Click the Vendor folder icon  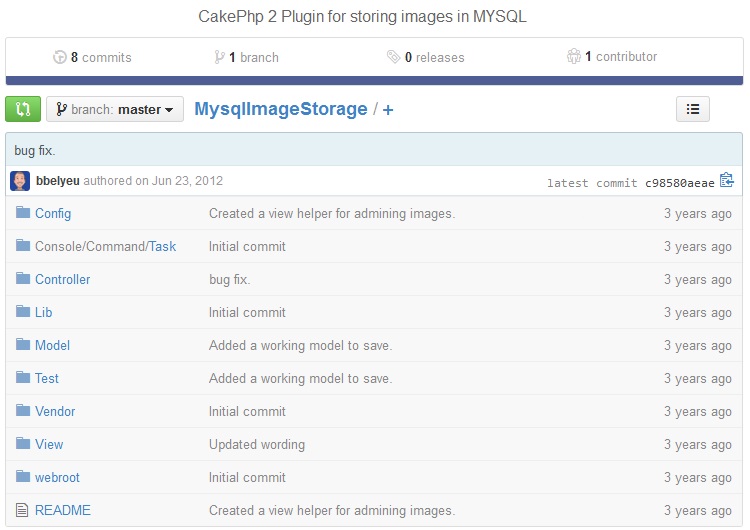click(x=22, y=410)
